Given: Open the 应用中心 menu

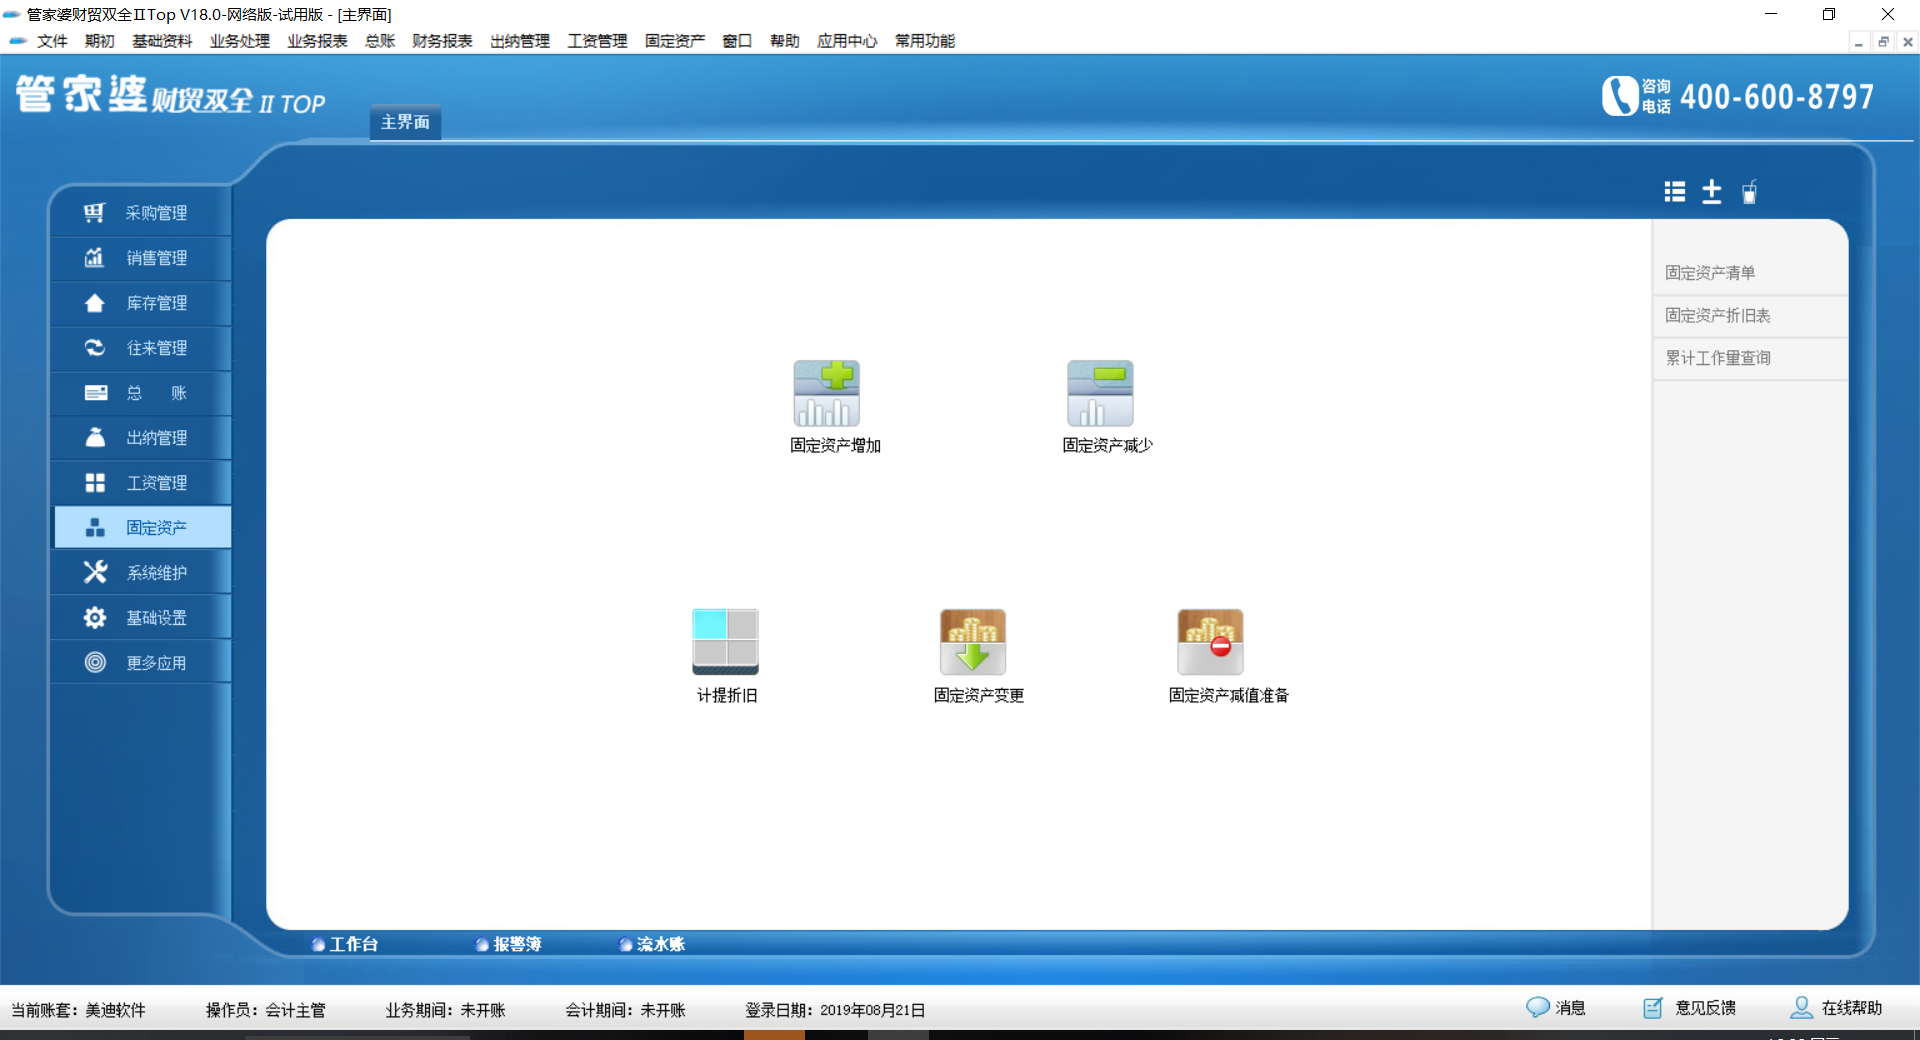Looking at the screenshot, I should coord(847,41).
